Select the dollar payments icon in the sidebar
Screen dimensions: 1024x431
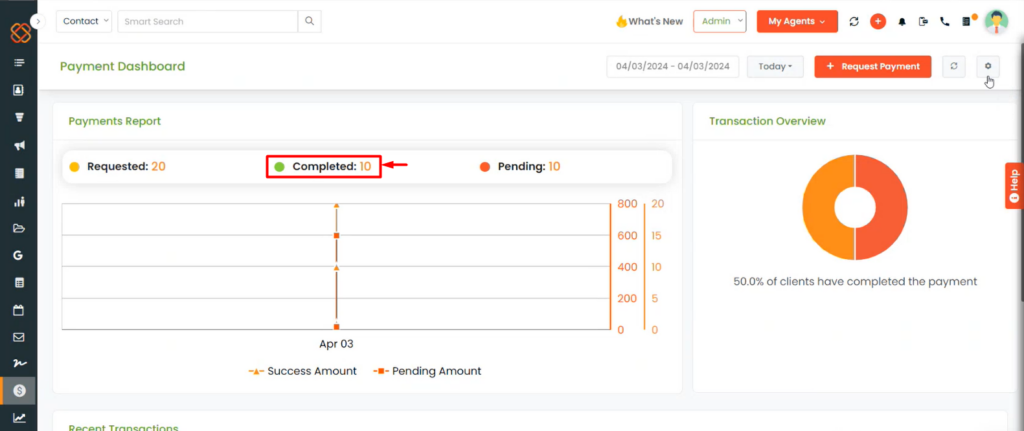coord(19,391)
